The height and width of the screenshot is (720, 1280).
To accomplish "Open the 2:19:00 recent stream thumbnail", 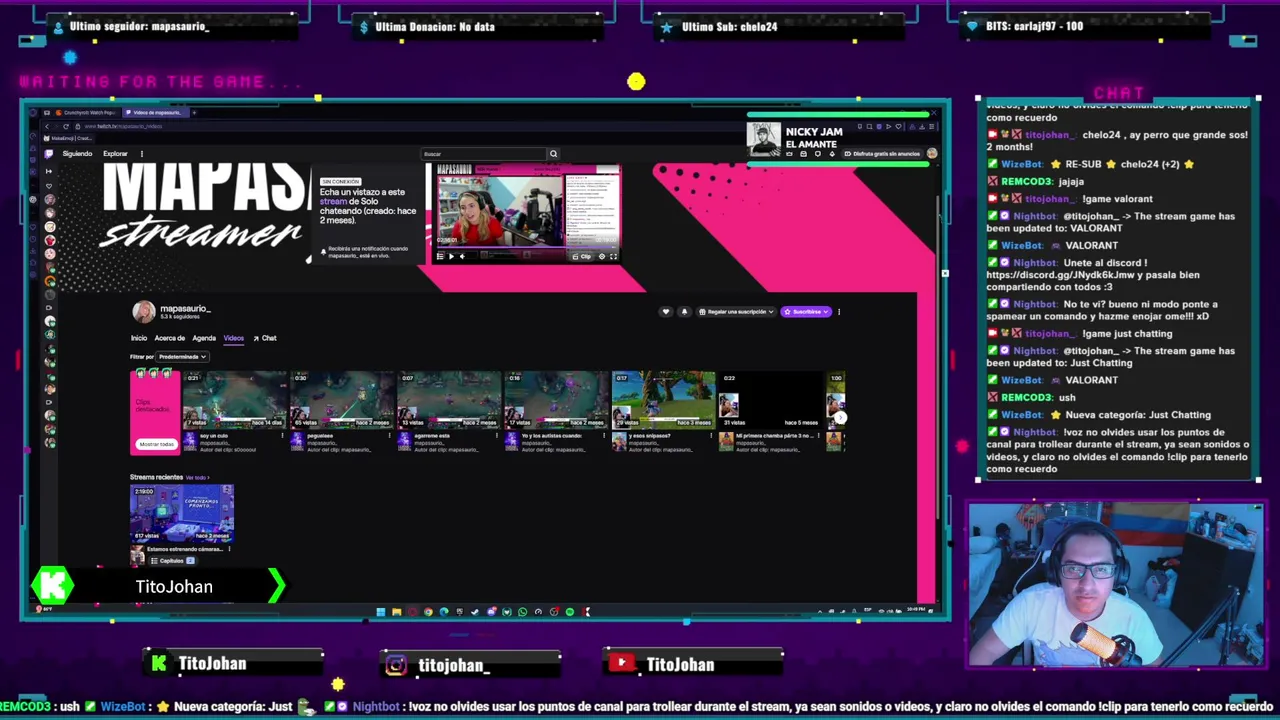I will pyautogui.click(x=182, y=514).
